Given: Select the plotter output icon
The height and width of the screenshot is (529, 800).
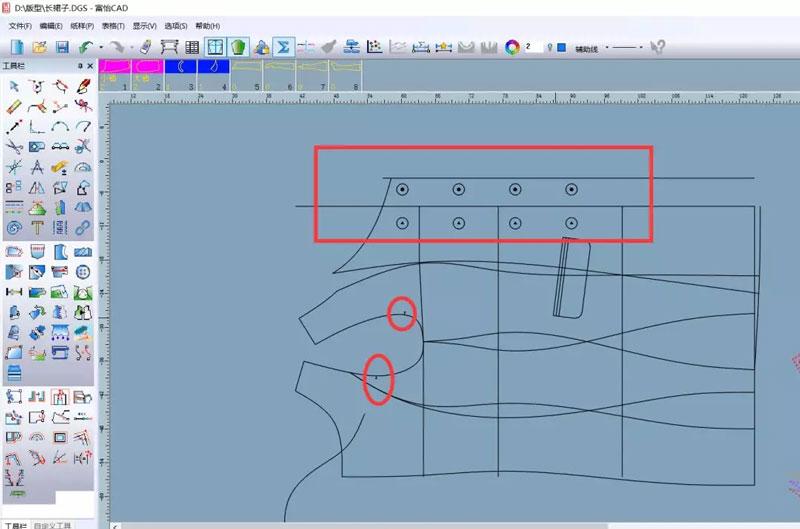Looking at the screenshot, I should tap(169, 47).
